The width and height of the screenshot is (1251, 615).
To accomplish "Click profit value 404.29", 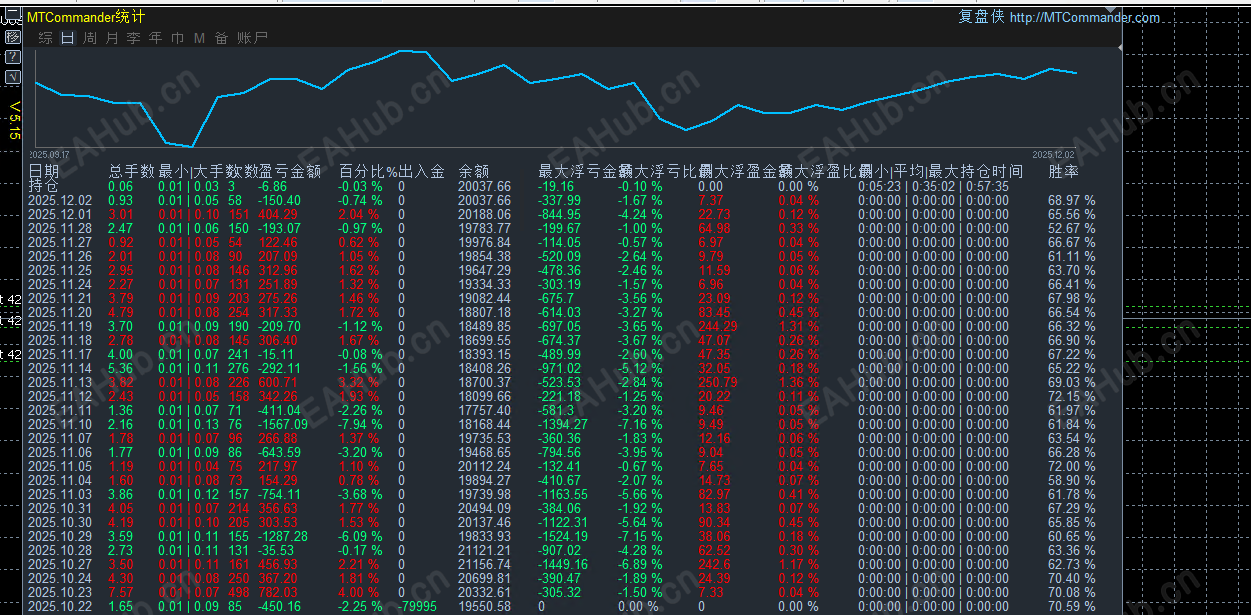I will click(278, 215).
